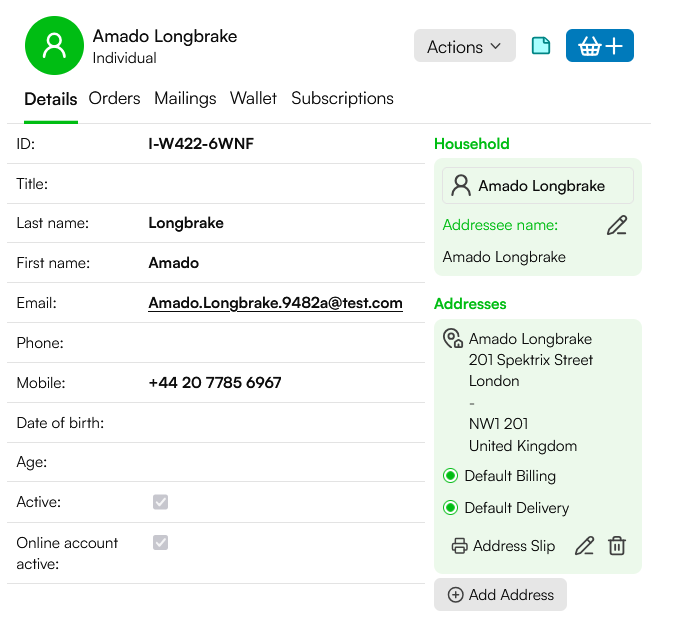Viewport: 673px width, 622px height.
Task: Open the Subscriptions tab
Action: [x=342, y=98]
